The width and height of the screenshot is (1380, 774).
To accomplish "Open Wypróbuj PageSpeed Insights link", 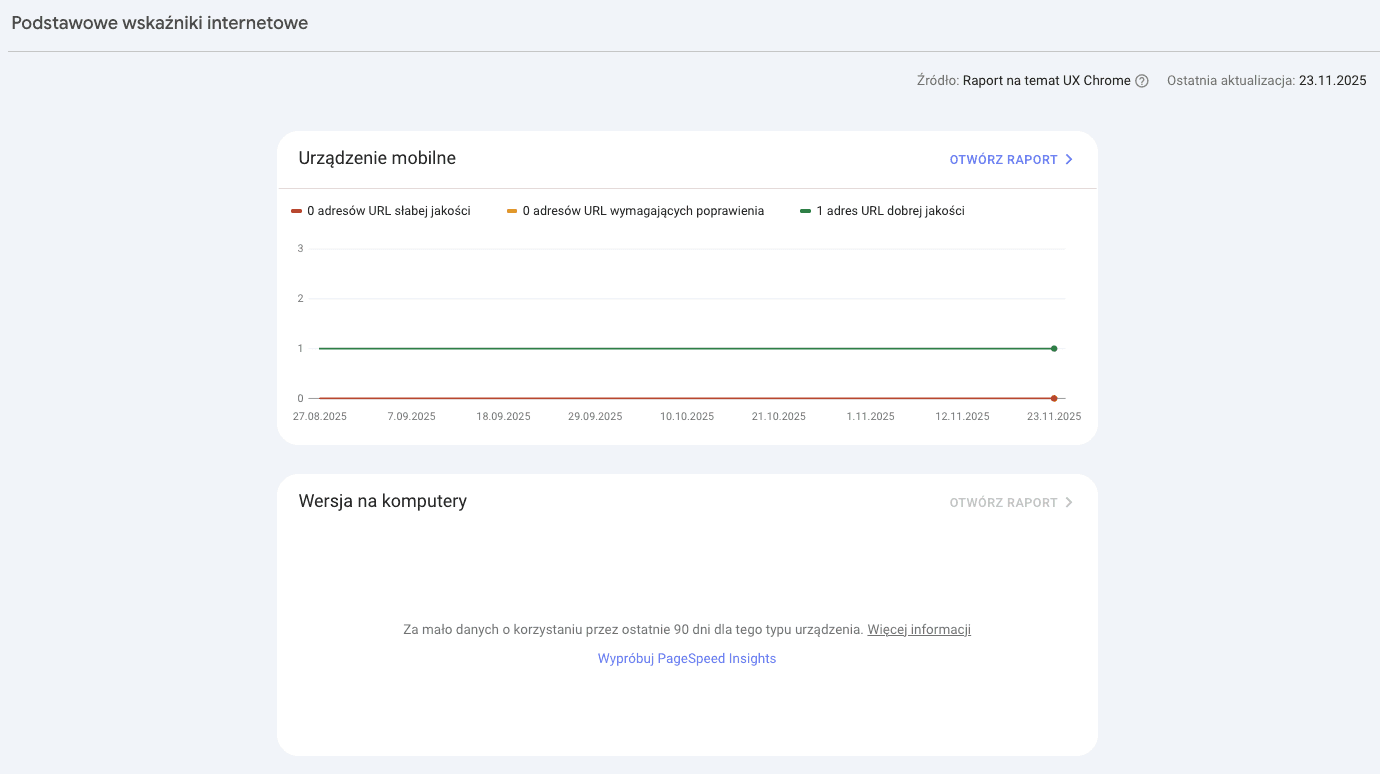I will point(687,659).
